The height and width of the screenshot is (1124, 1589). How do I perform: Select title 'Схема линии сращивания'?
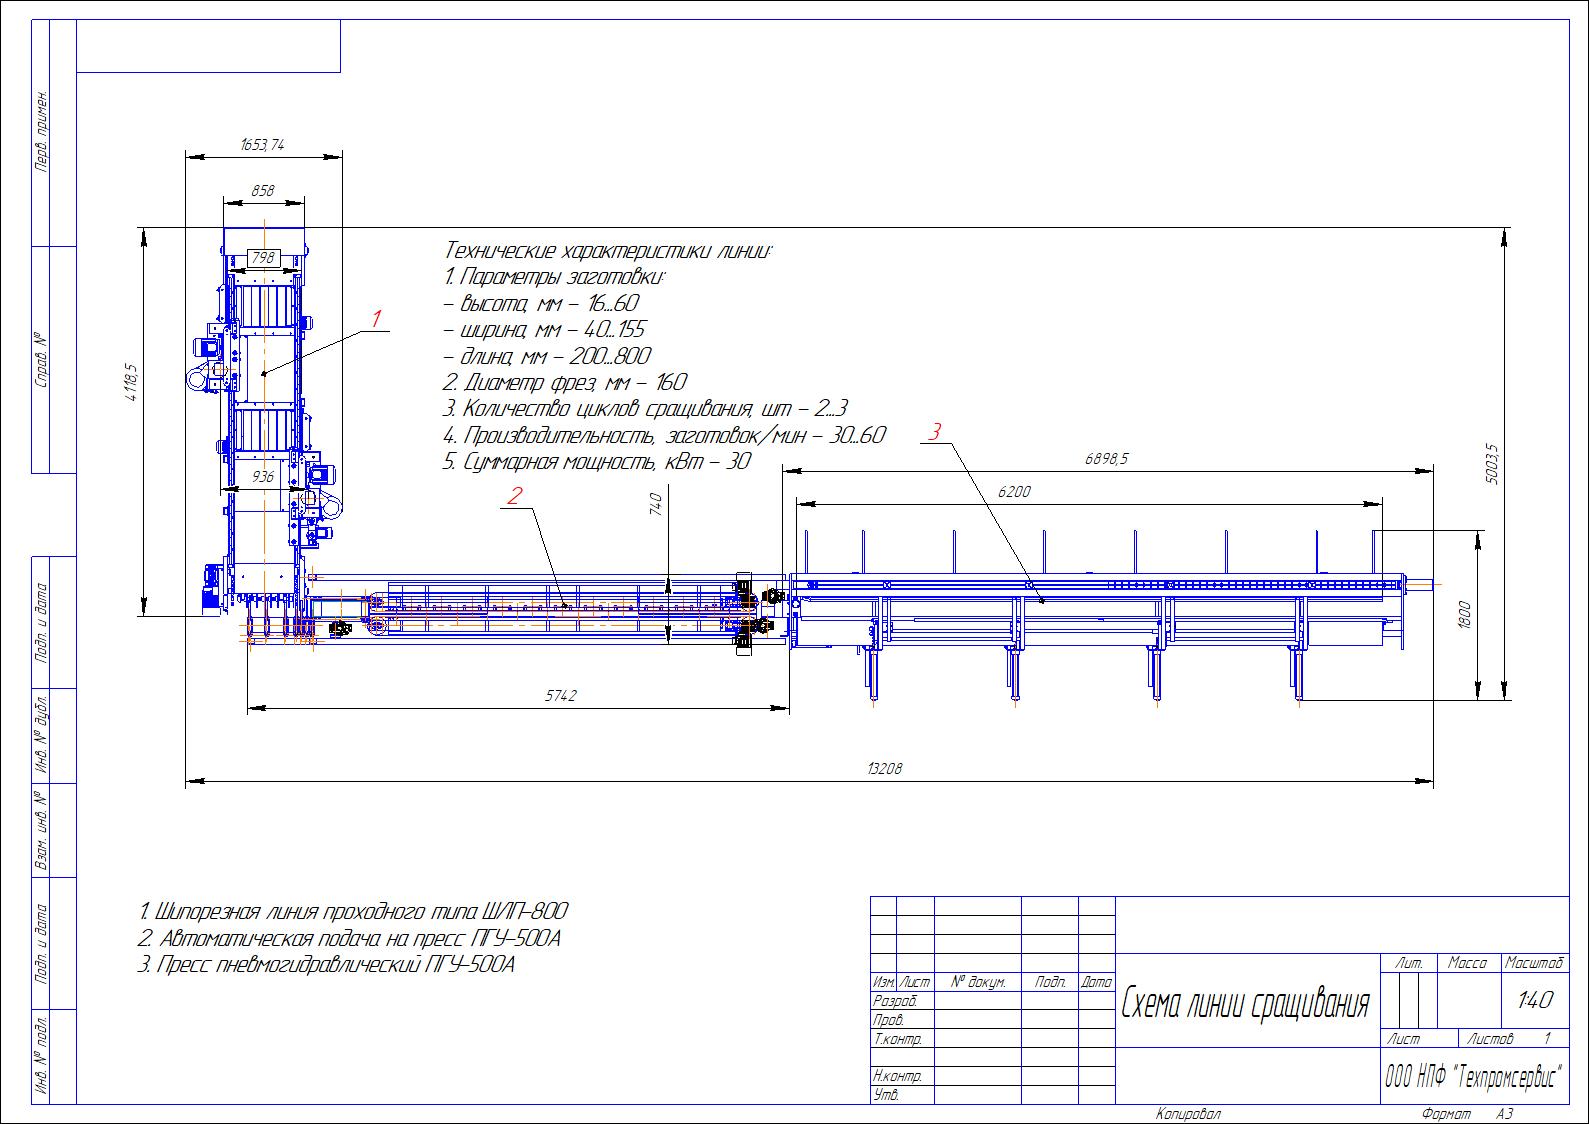[x=1245, y=1001]
